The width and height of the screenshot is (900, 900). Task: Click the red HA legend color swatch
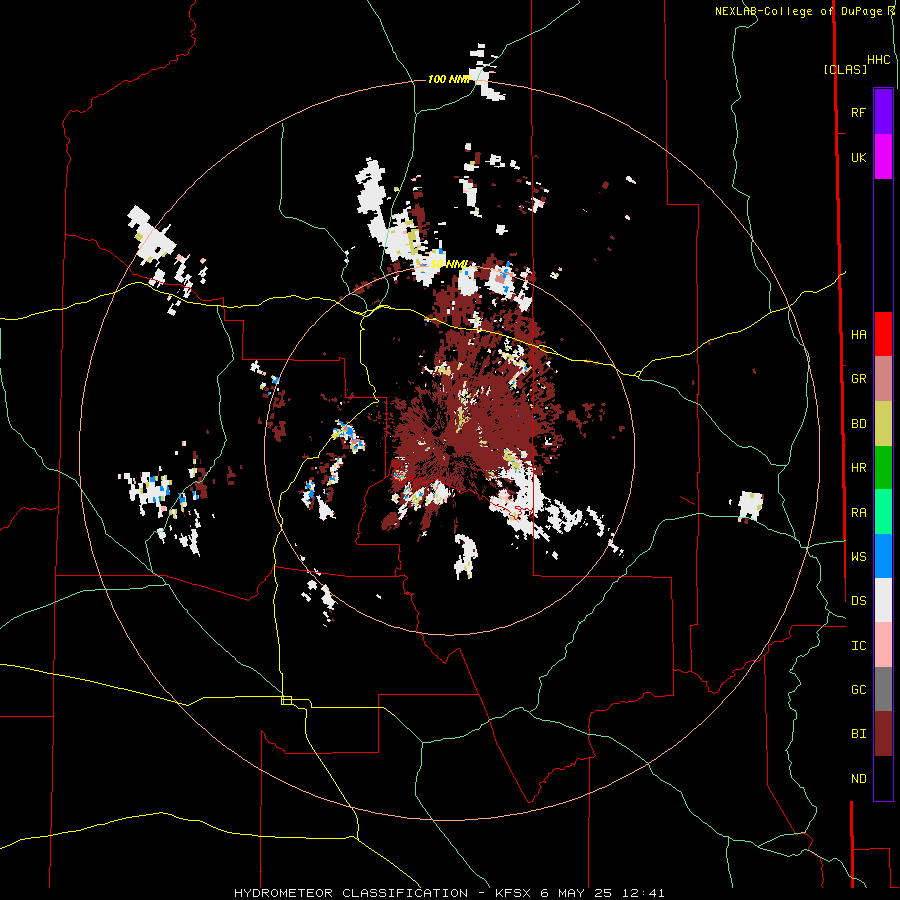pyautogui.click(x=883, y=334)
